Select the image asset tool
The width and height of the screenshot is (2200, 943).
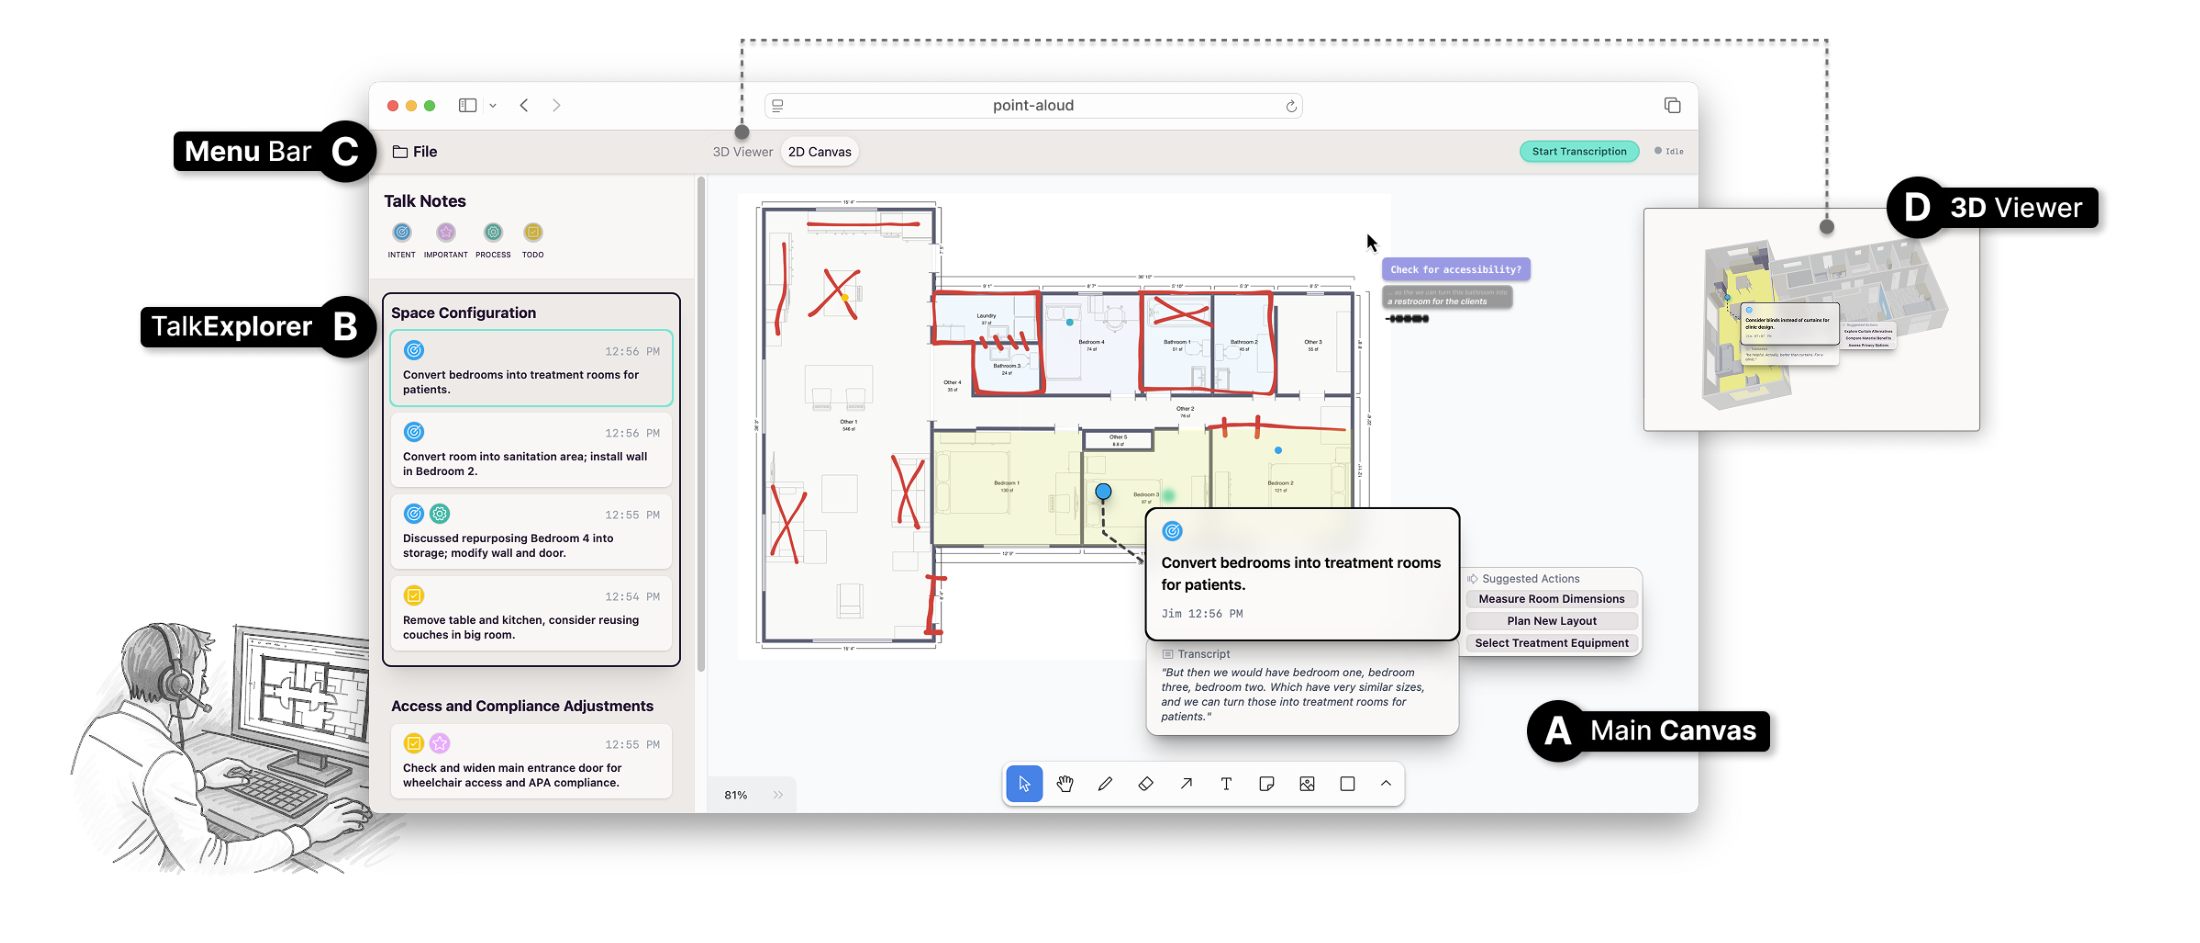[x=1307, y=784]
